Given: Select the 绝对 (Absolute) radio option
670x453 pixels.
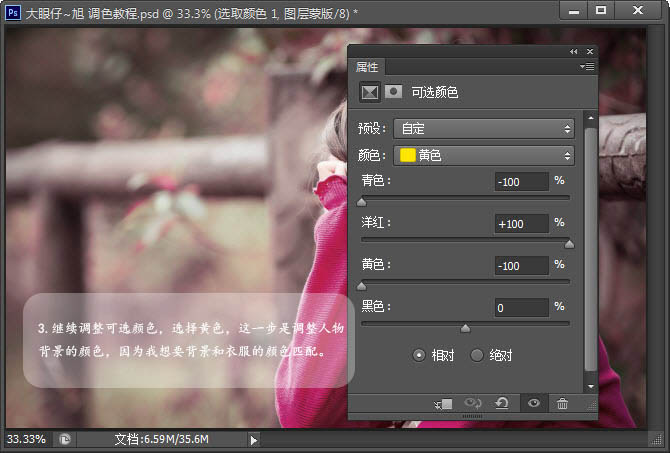Looking at the screenshot, I should tap(477, 355).
